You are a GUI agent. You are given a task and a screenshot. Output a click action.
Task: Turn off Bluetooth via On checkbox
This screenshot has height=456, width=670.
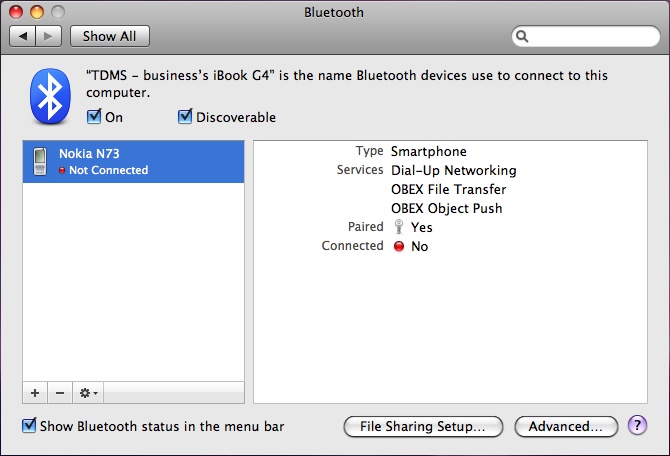[94, 117]
